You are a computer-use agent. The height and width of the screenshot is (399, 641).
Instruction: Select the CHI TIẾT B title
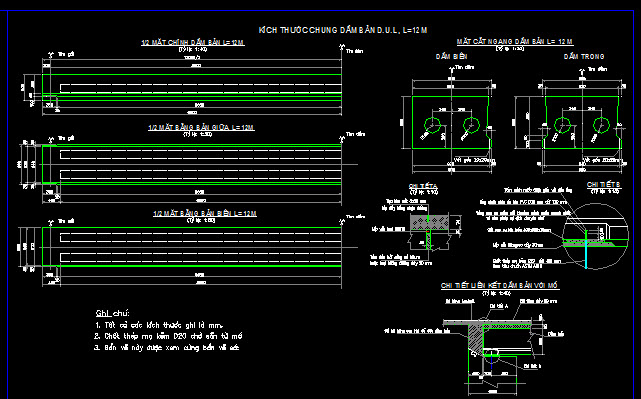pyautogui.click(x=604, y=185)
